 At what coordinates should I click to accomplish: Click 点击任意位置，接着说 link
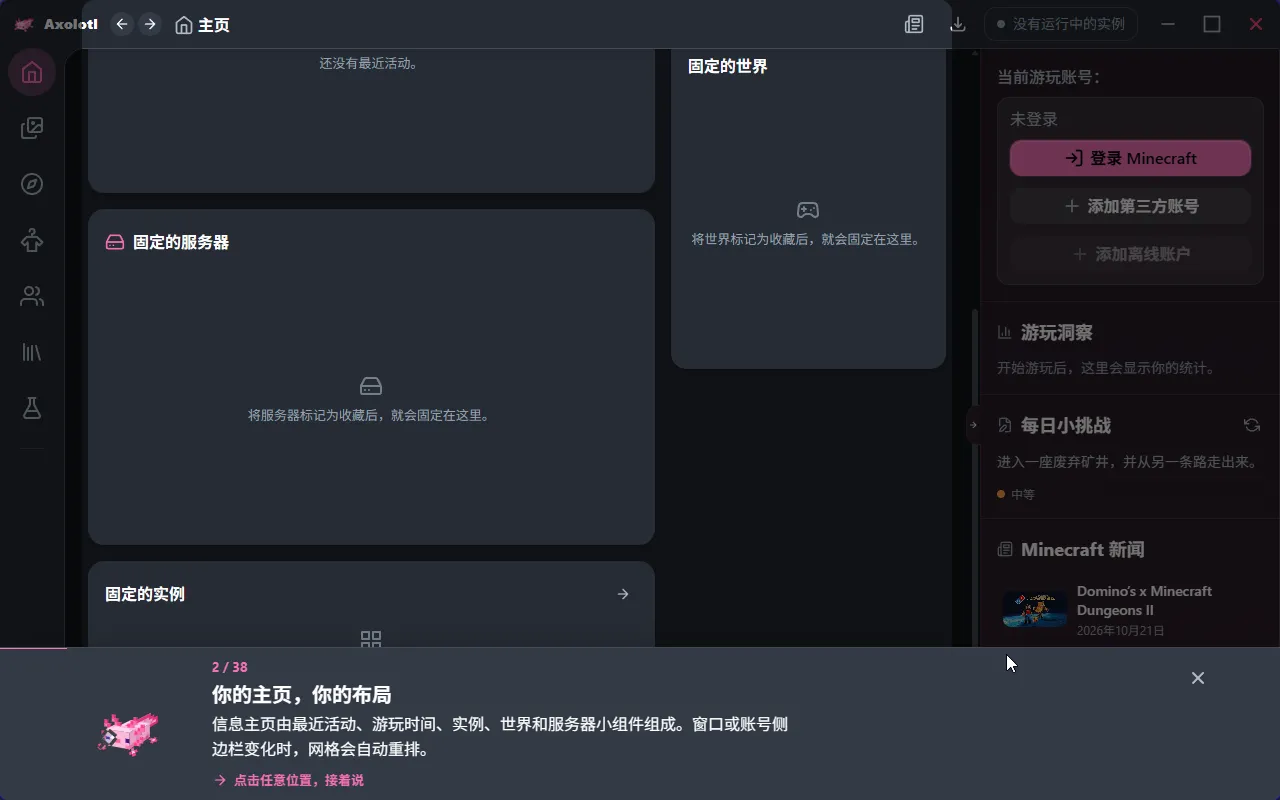289,780
